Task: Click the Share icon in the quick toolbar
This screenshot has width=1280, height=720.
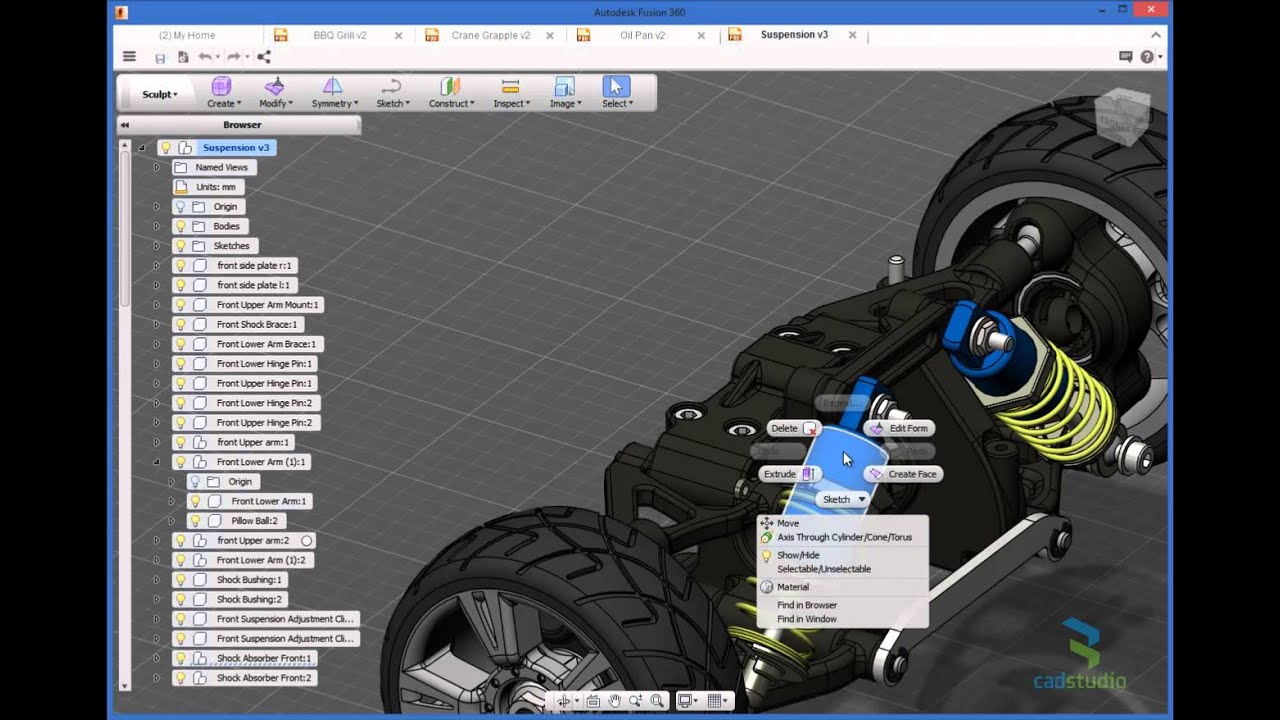Action: [x=264, y=57]
